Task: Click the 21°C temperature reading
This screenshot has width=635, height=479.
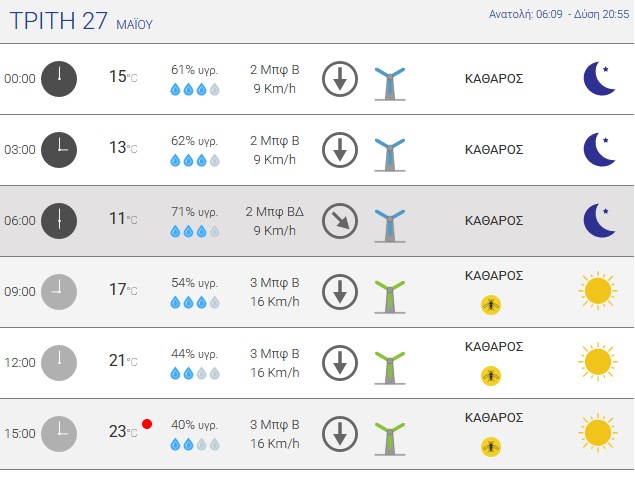Action: pyautogui.click(x=123, y=360)
